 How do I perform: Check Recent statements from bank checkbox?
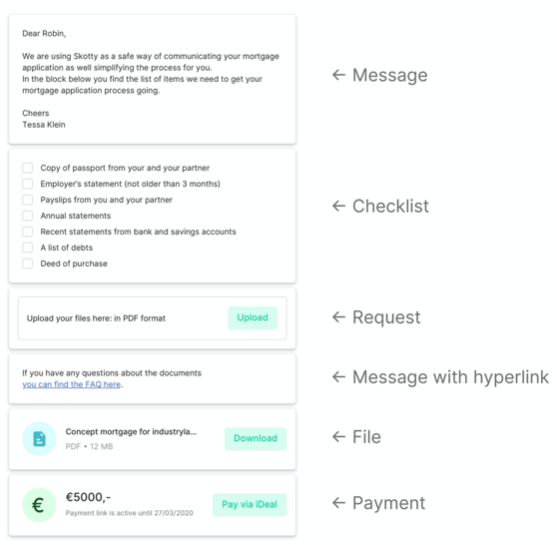click(27, 232)
